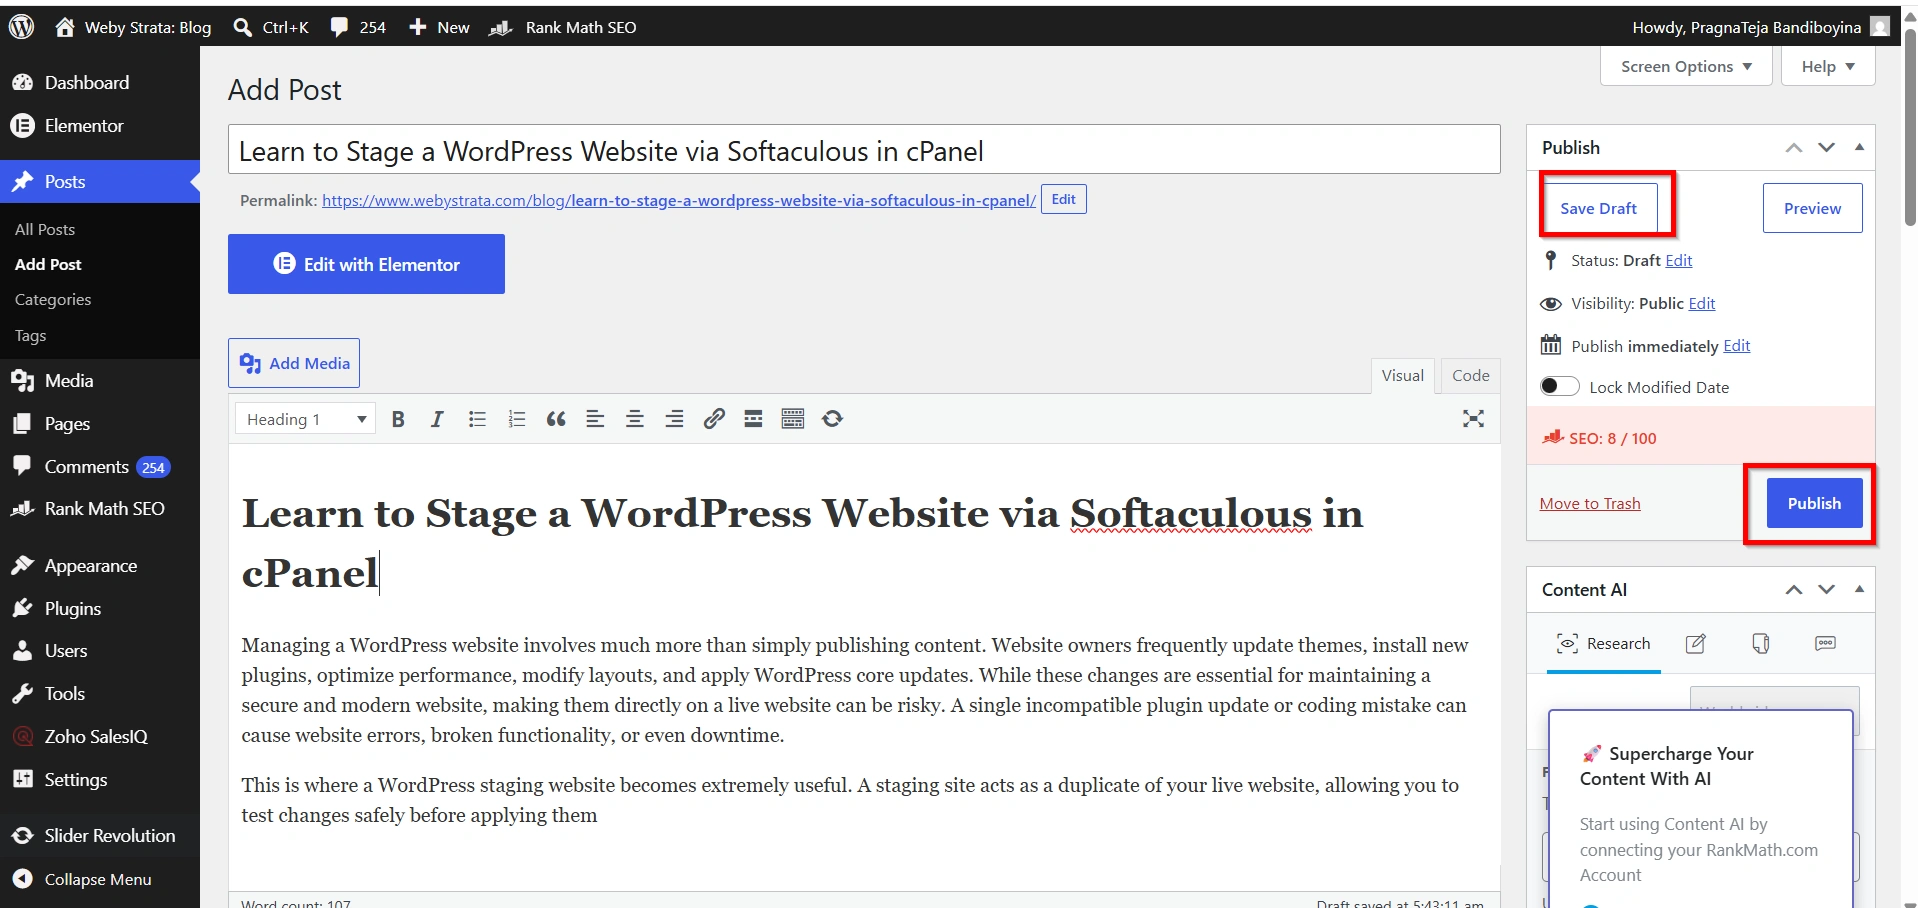Click into the post title field
This screenshot has width=1918, height=908.
click(864, 149)
